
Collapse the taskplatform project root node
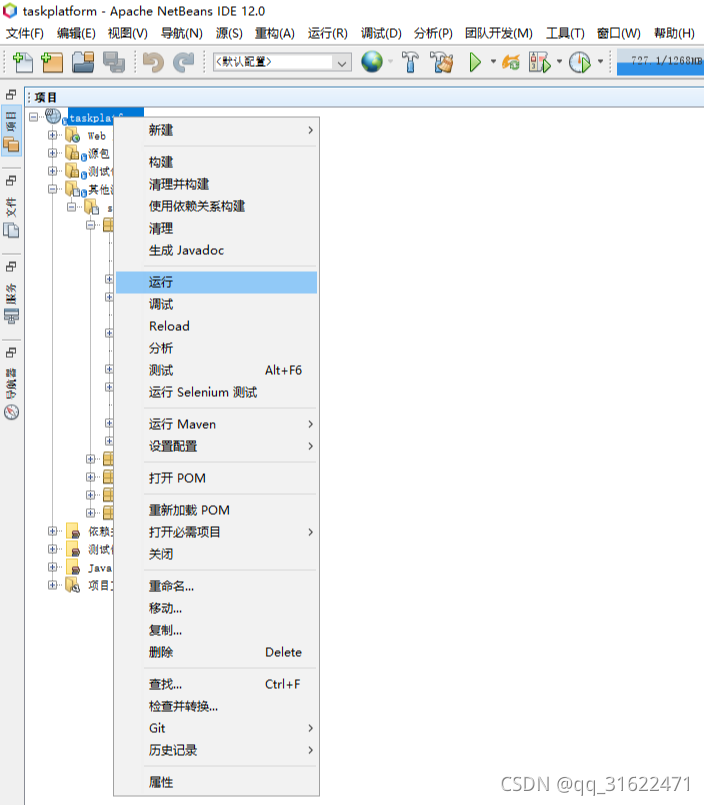(34, 117)
